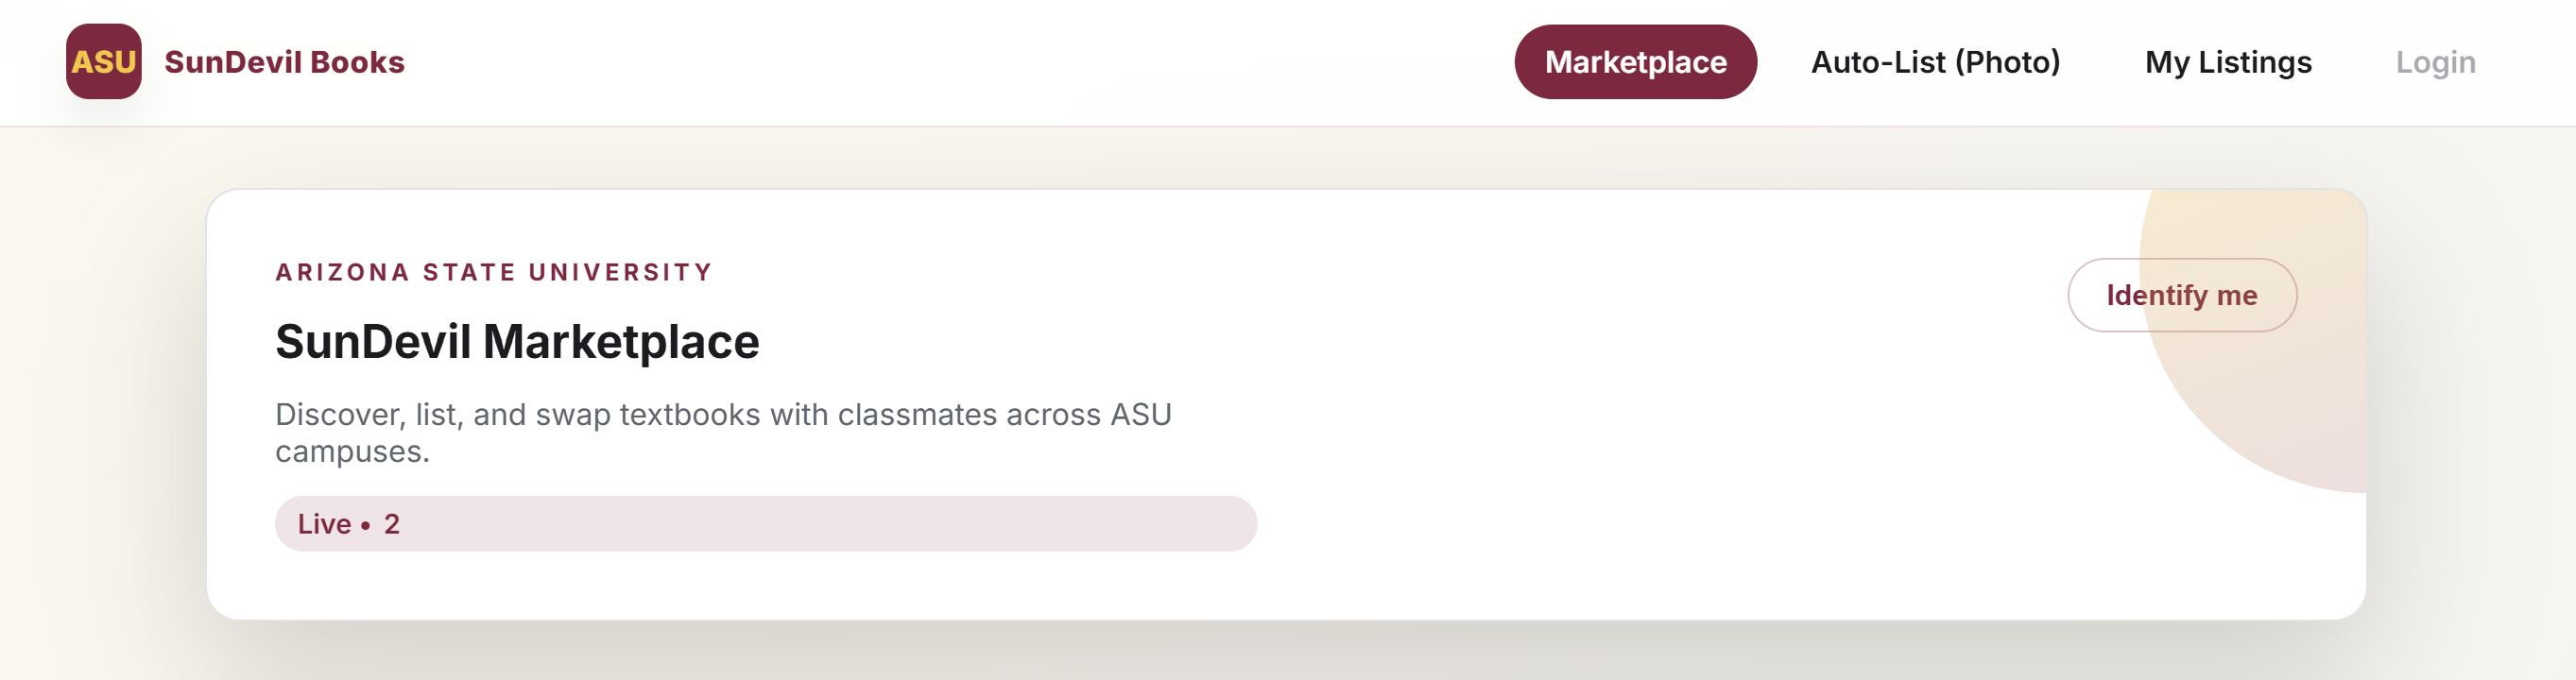The image size is (2576, 680).
Task: Switch to the Marketplace tab
Action: [x=1635, y=62]
